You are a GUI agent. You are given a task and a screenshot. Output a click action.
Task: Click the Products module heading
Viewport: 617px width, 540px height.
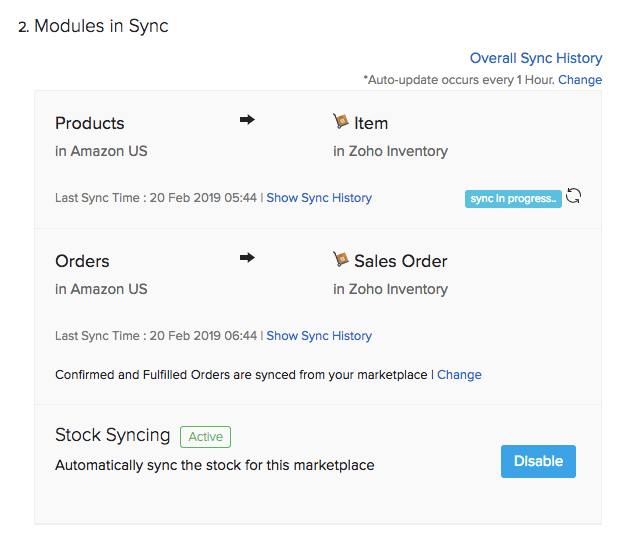[90, 123]
